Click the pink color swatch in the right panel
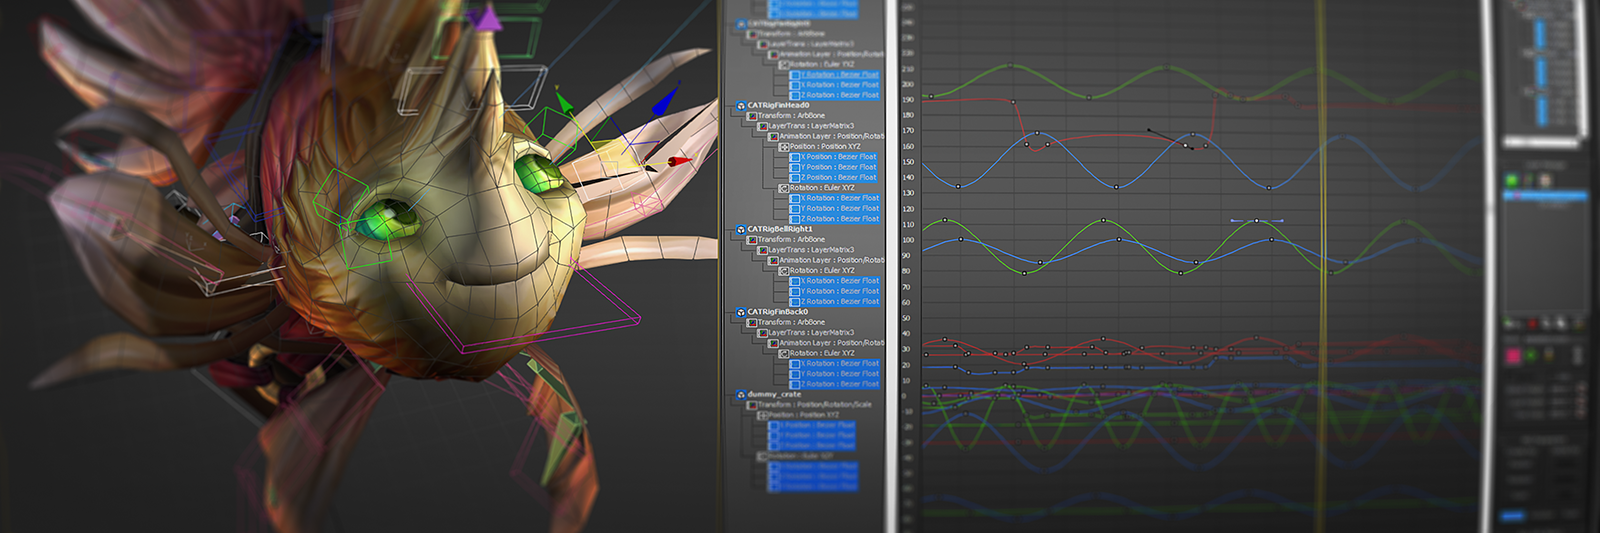 pos(1513,356)
